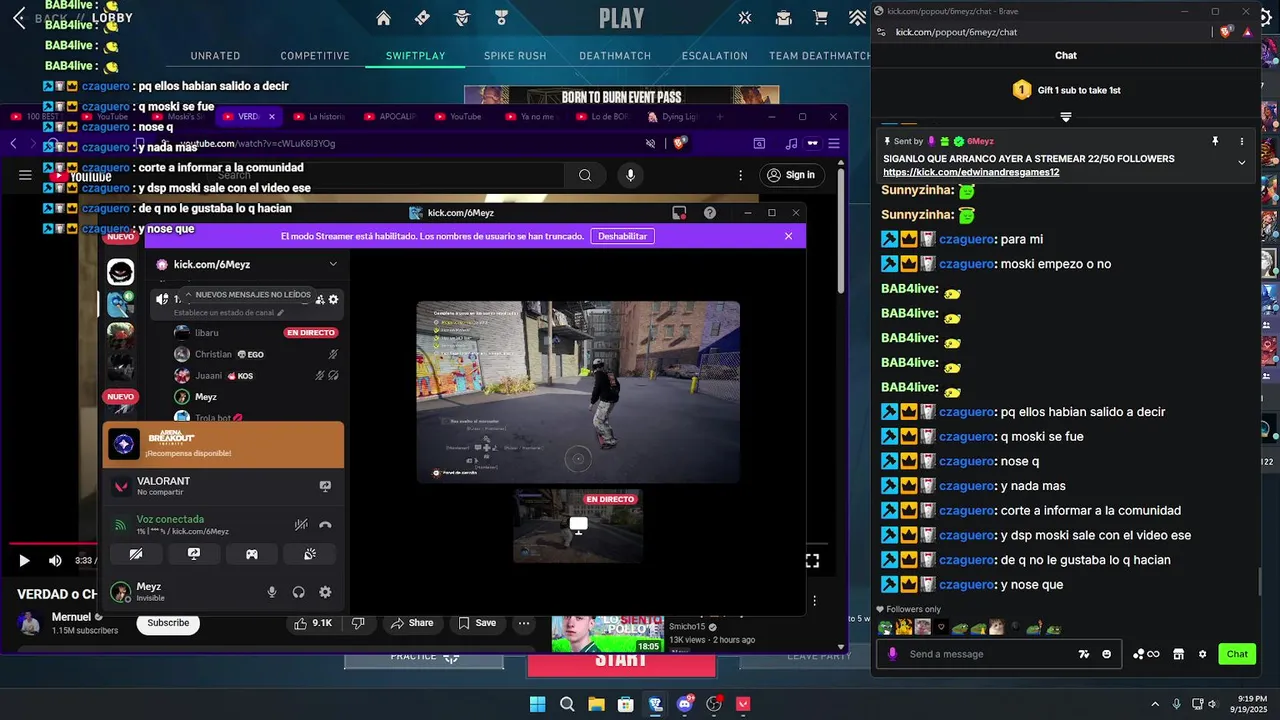Mute Discord microphone next to Meyz
Image resolution: width=1280 pixels, height=720 pixels.
click(272, 592)
